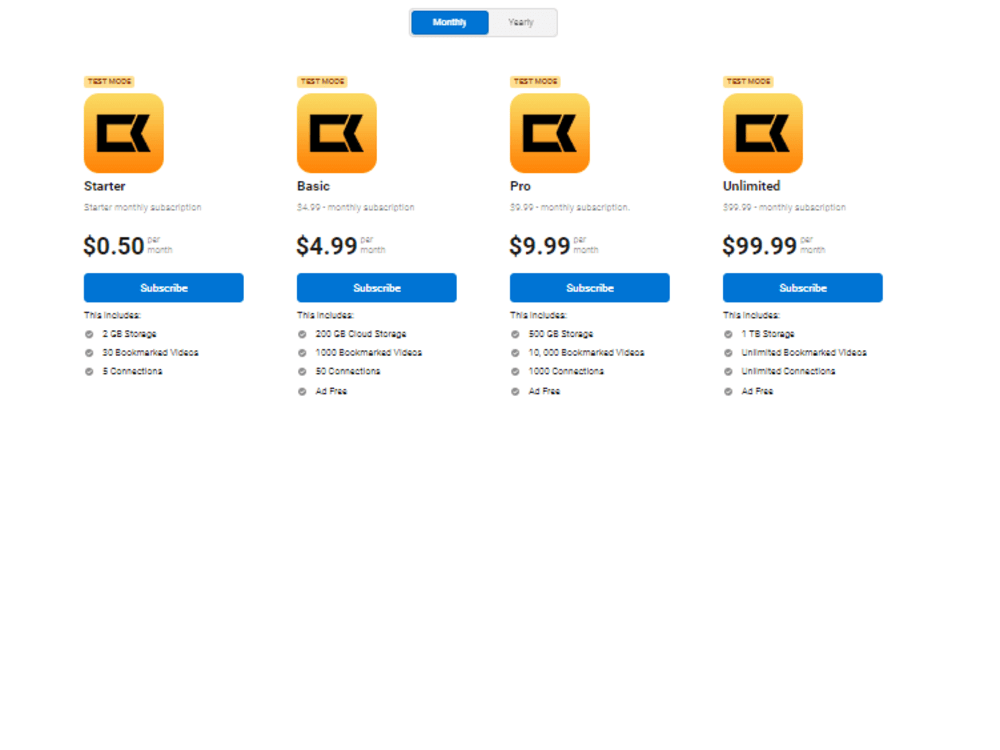The height and width of the screenshot is (750, 1000).
Task: Click the 'Unlimited Bookmarked Videos' feature text
Action: [804, 353]
